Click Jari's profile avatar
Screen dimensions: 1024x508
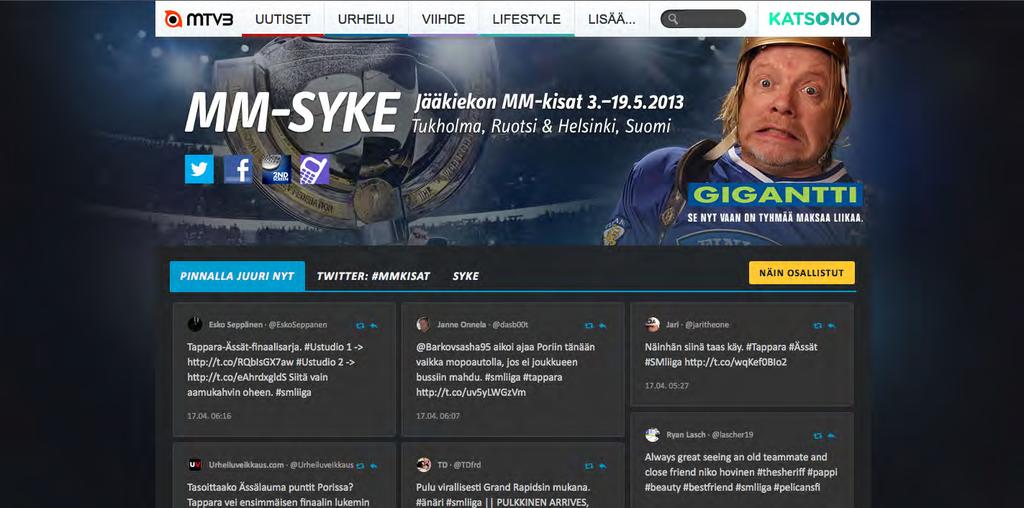point(652,325)
